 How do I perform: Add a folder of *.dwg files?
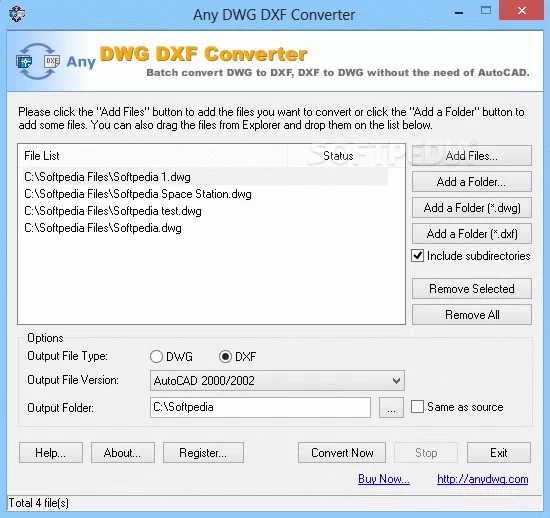(472, 208)
